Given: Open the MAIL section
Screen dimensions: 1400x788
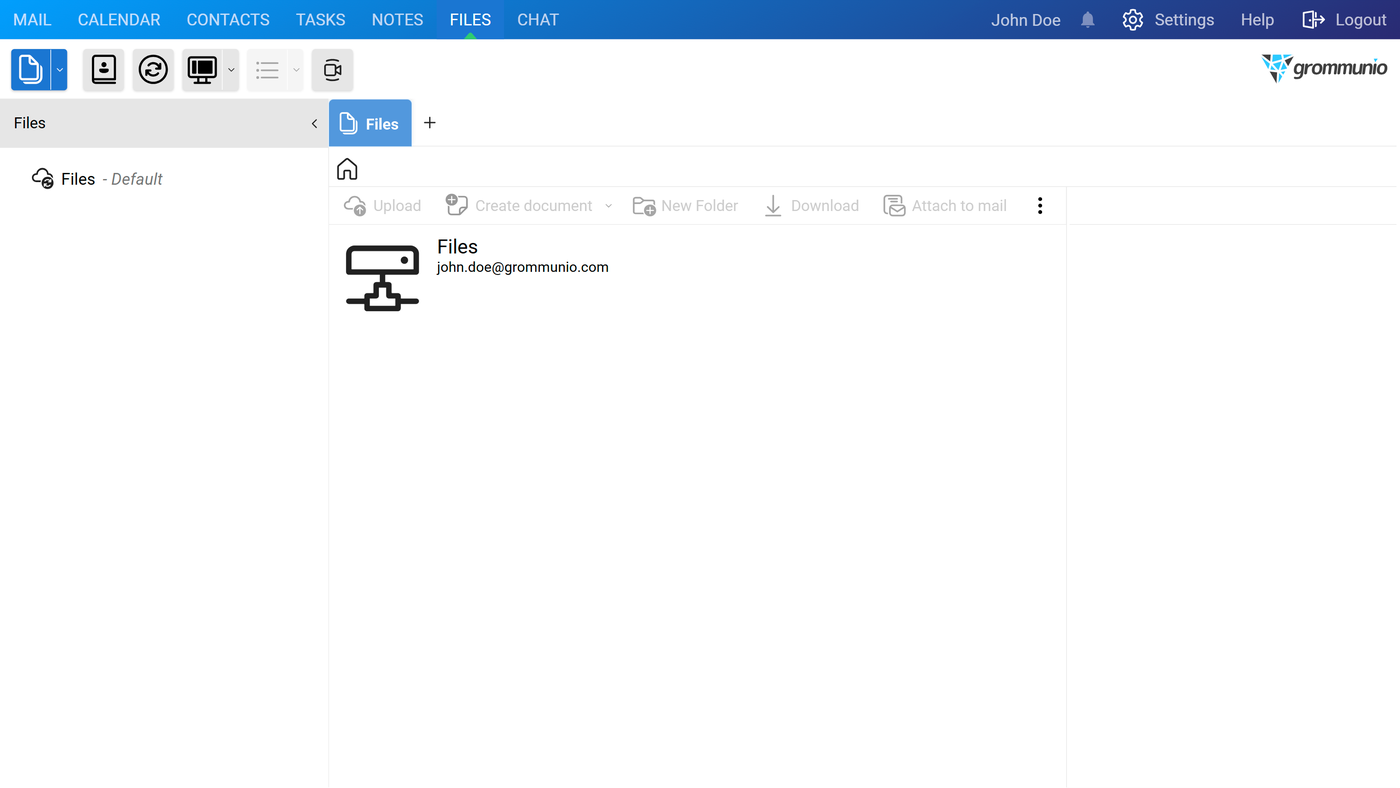Looking at the screenshot, I should 32,20.
